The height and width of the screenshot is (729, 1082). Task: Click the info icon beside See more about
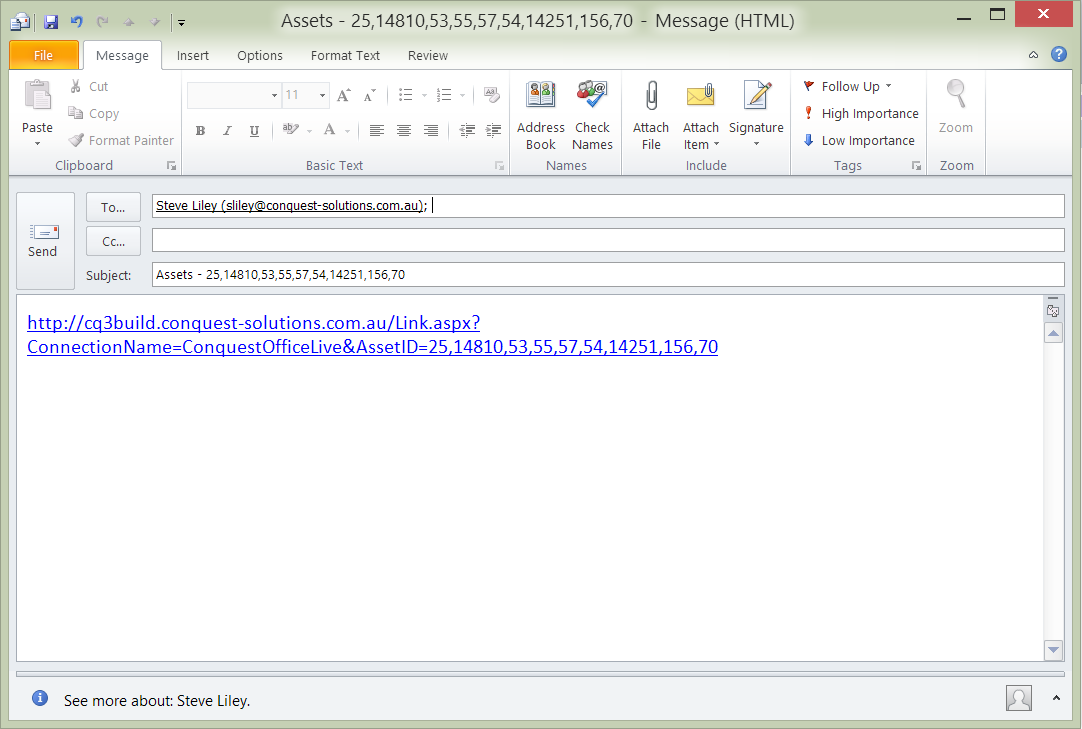click(x=40, y=698)
